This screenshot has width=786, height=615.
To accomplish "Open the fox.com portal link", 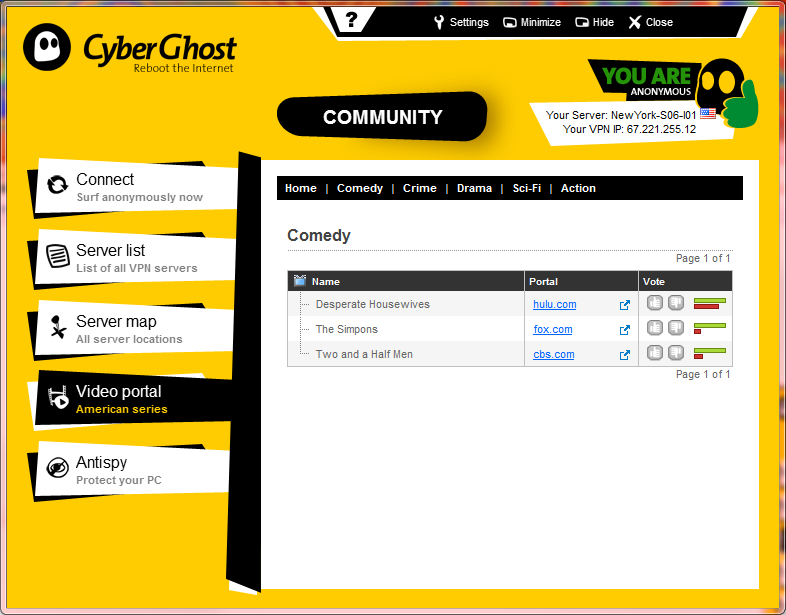I will point(552,329).
